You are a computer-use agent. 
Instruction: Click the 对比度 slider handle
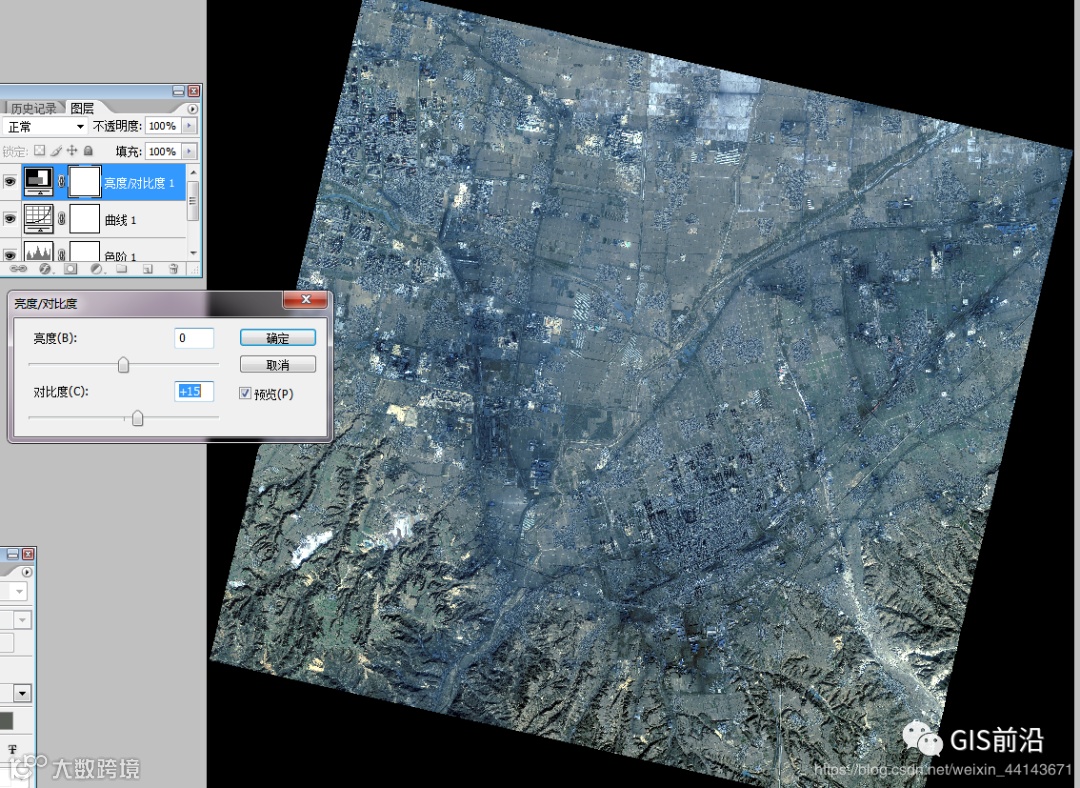tap(138, 418)
